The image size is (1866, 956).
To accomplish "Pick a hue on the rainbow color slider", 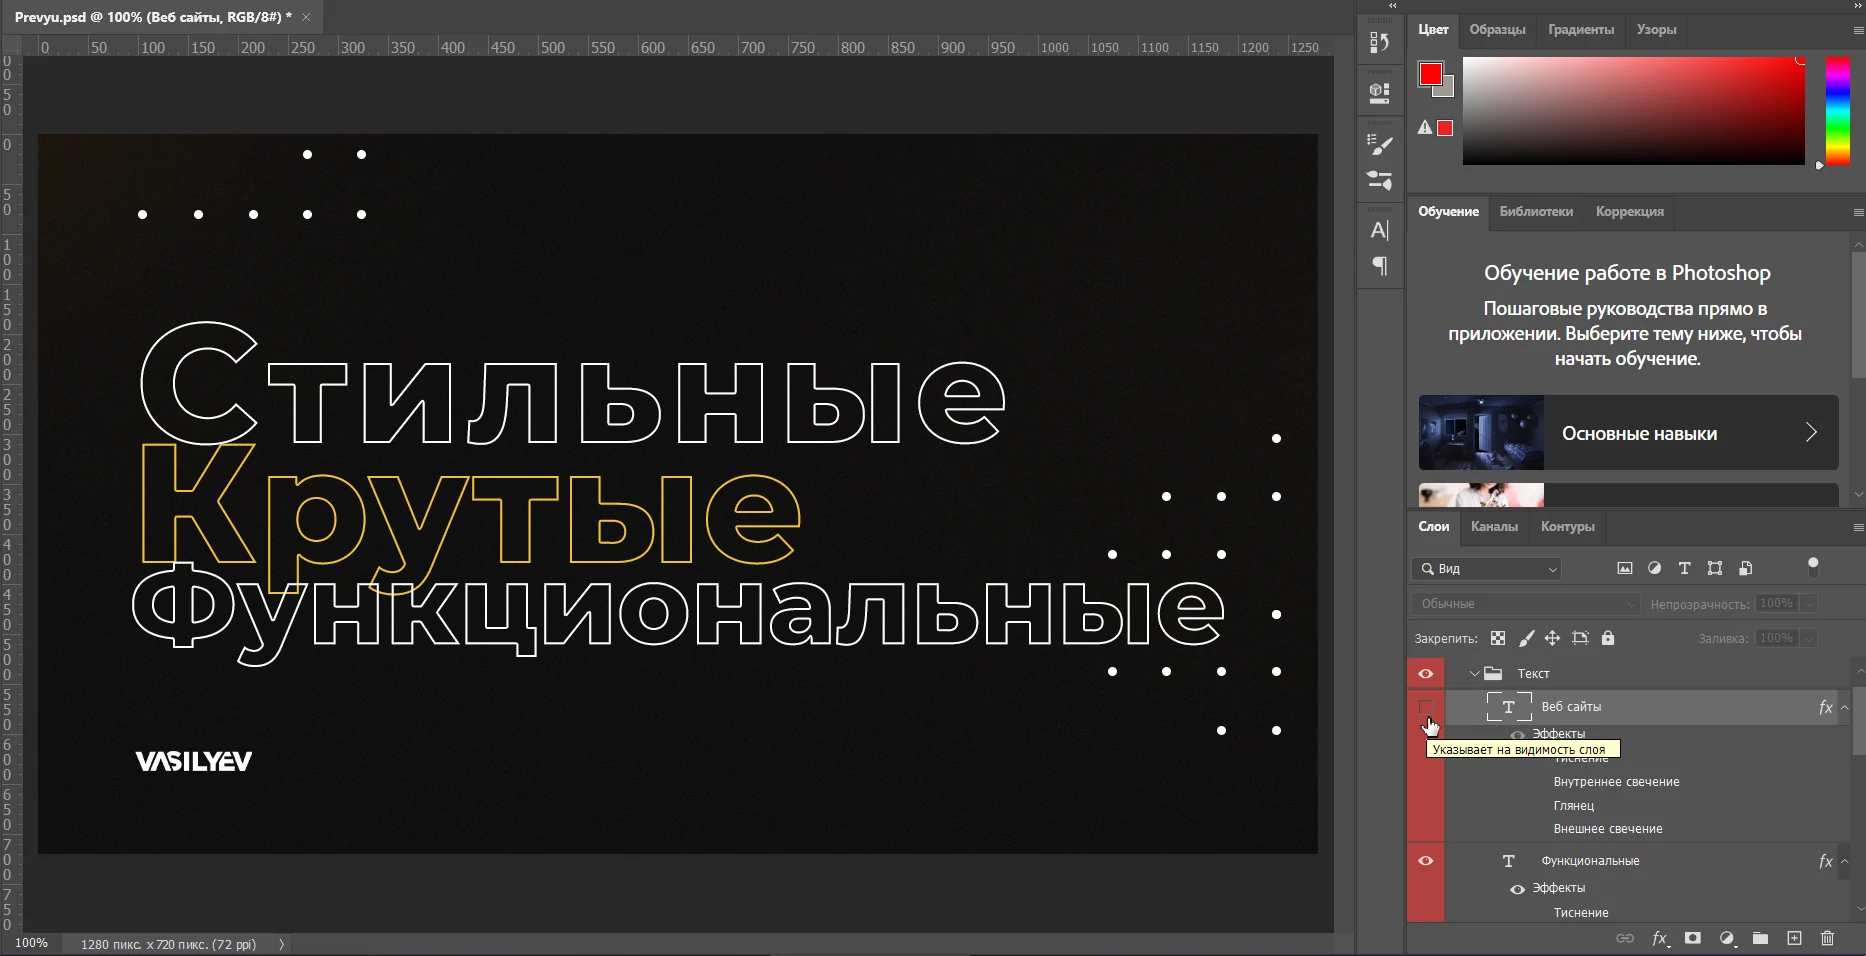I will tap(1838, 110).
